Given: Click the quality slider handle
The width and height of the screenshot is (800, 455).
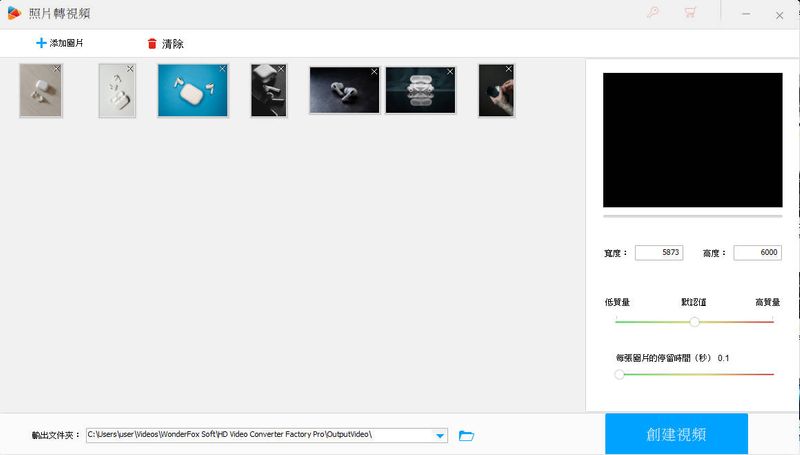Looking at the screenshot, I should pos(694,322).
